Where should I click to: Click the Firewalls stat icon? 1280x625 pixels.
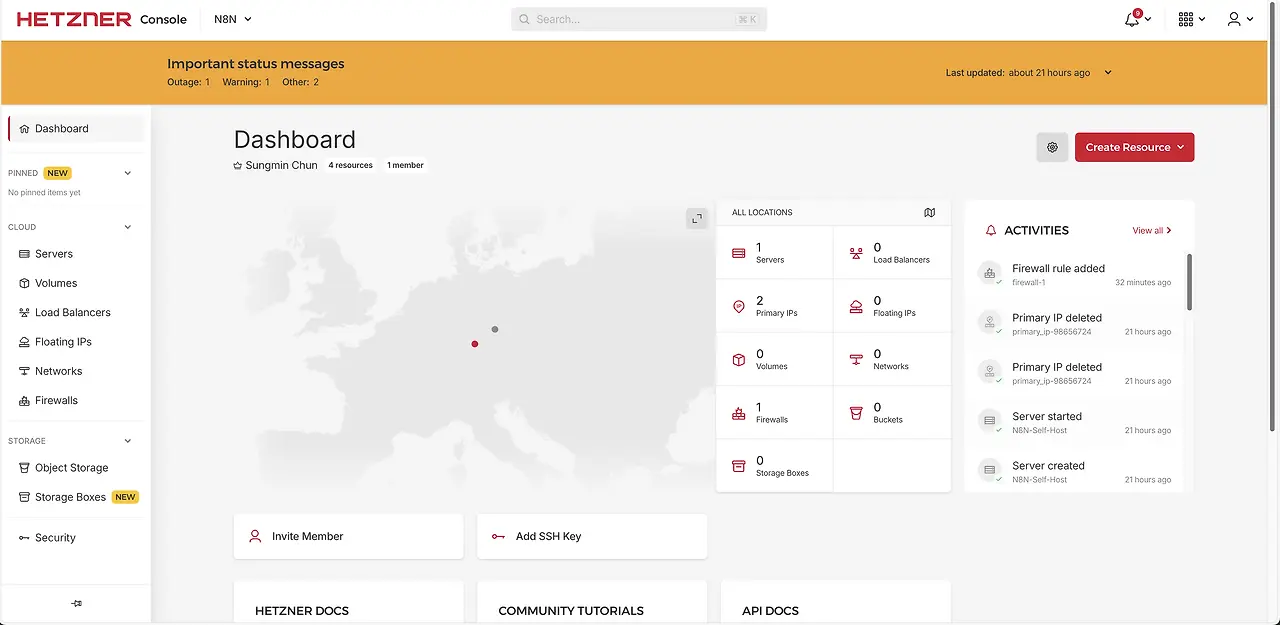point(739,413)
